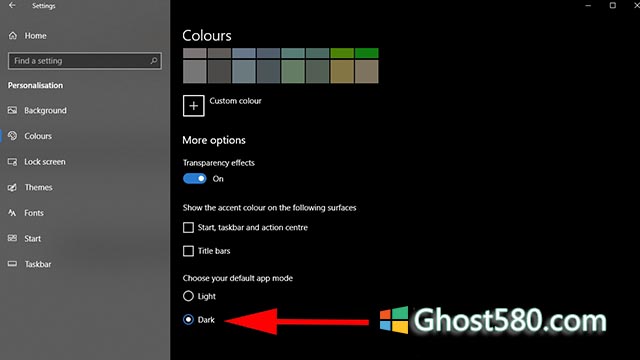Viewport: 640px width, 360px height.
Task: Click the Transparency effects label
Action: (219, 163)
